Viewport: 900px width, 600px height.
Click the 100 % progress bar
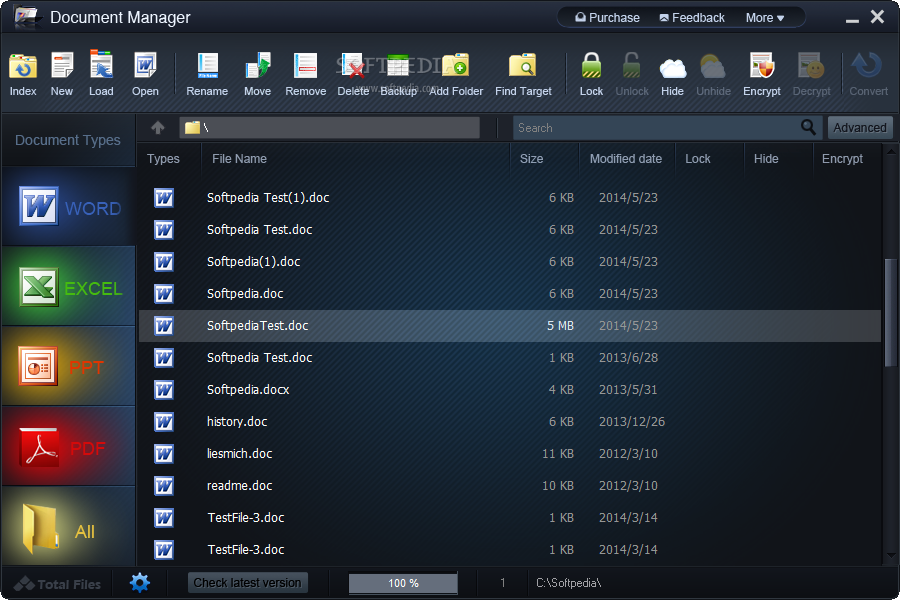coord(403,583)
